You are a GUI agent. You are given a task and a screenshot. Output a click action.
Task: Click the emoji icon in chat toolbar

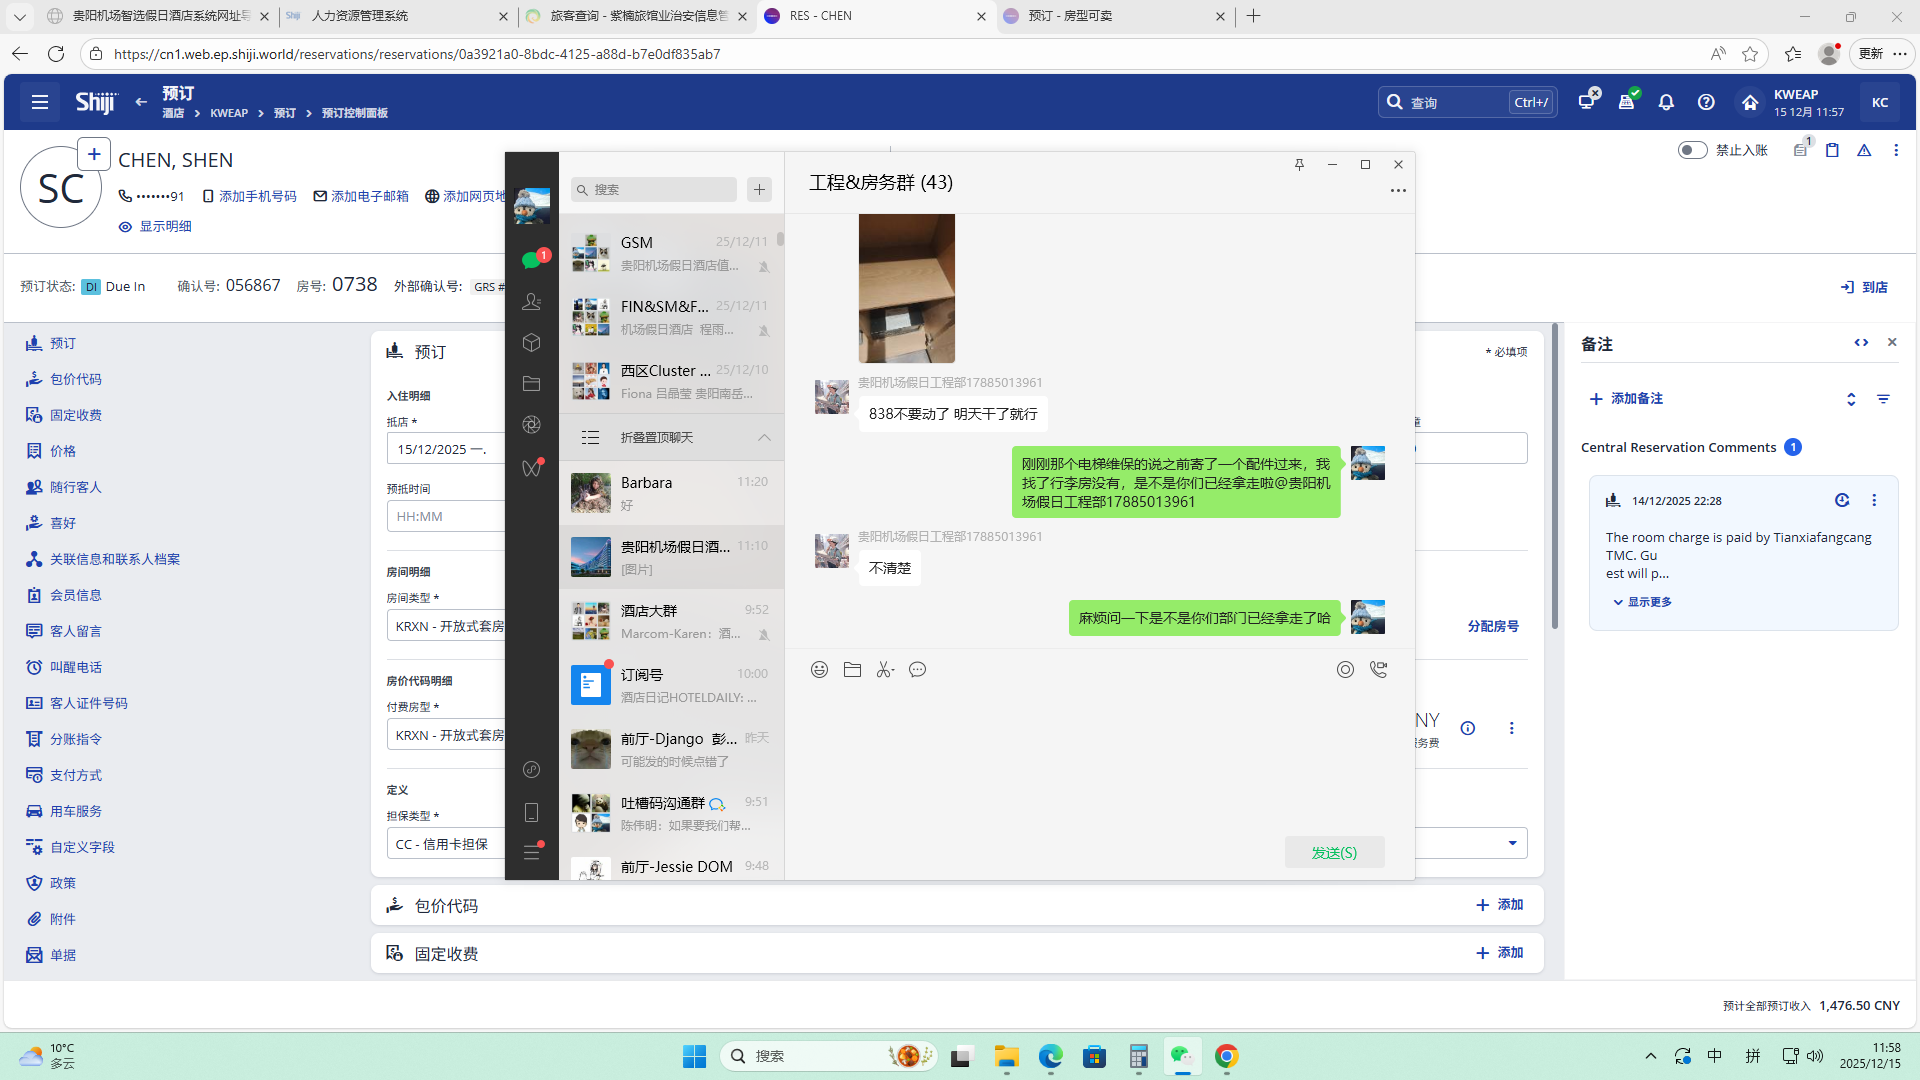pos(819,670)
